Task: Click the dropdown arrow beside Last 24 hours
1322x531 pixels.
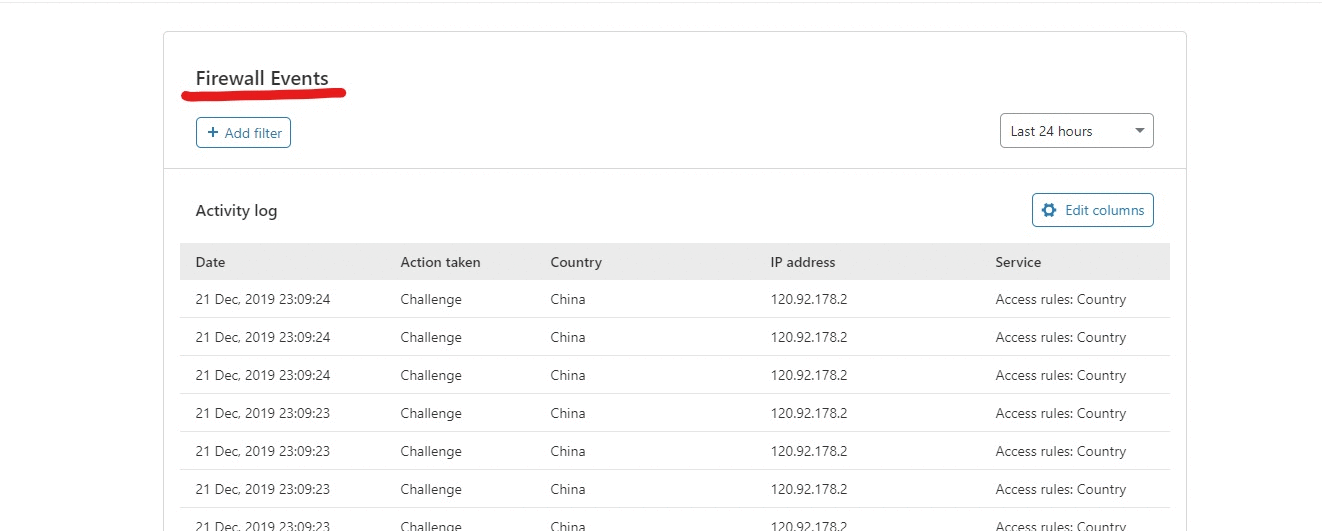Action: click(x=1139, y=131)
